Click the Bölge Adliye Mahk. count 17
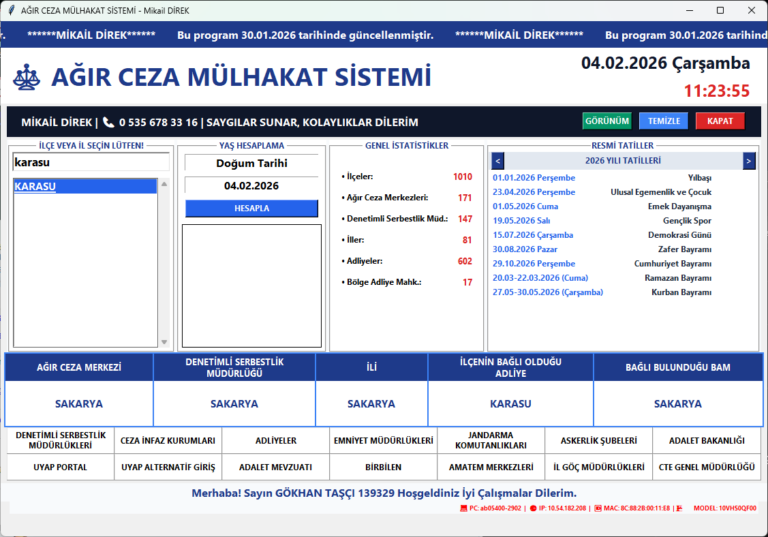768x537 pixels. [467, 282]
